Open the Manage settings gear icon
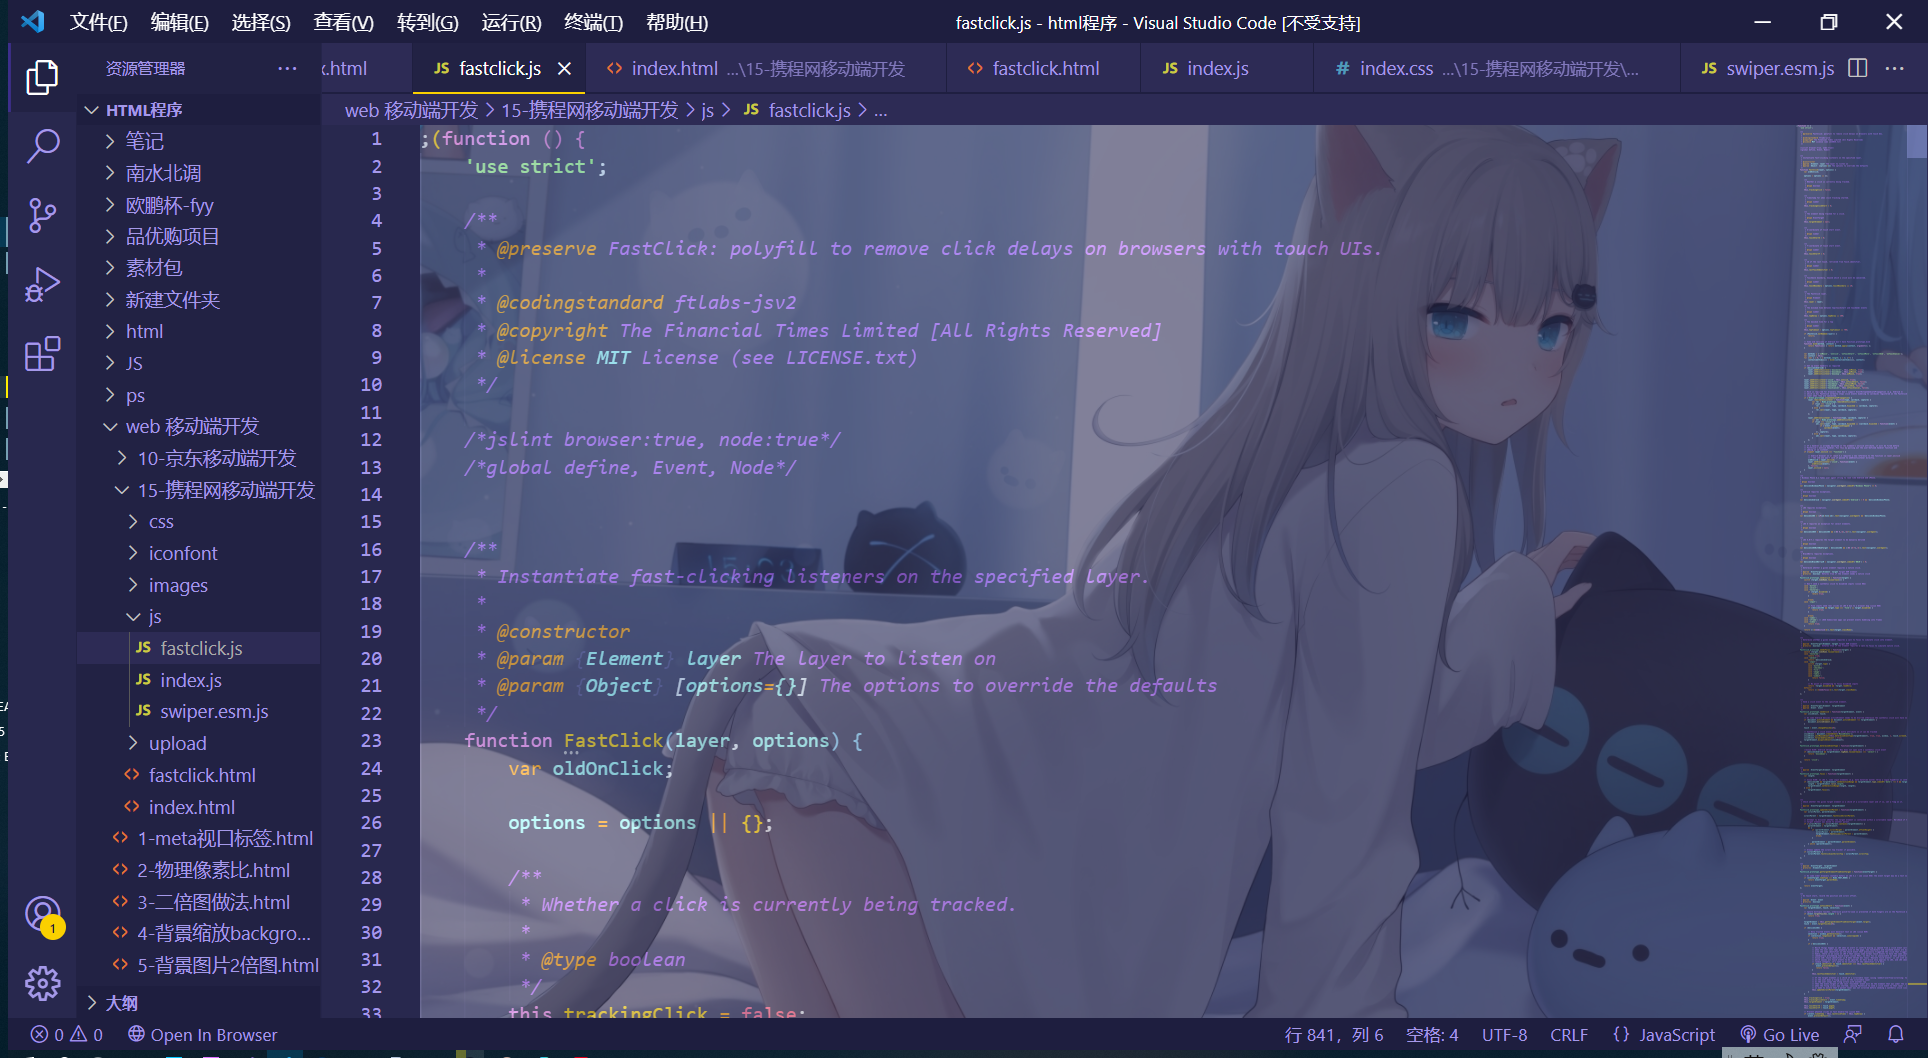 (43, 983)
